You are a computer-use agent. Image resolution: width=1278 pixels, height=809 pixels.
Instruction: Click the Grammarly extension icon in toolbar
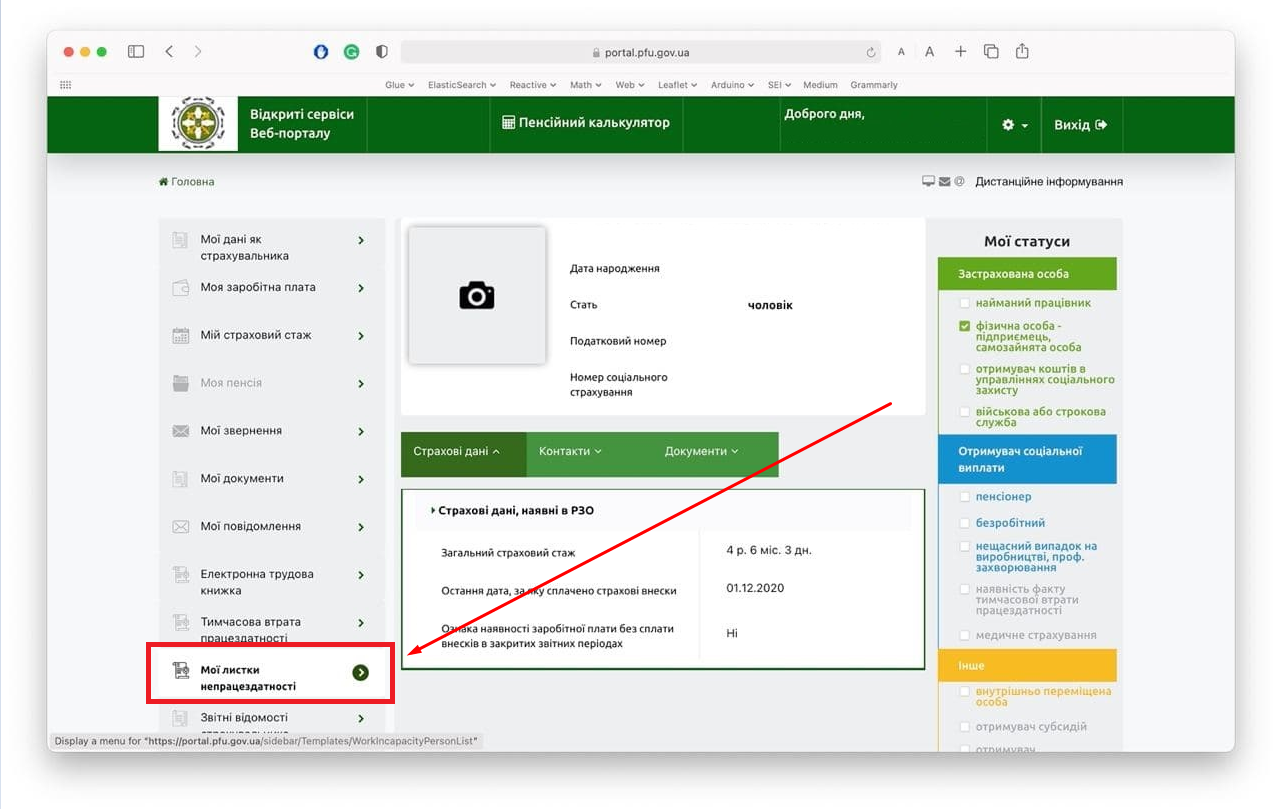[x=351, y=52]
